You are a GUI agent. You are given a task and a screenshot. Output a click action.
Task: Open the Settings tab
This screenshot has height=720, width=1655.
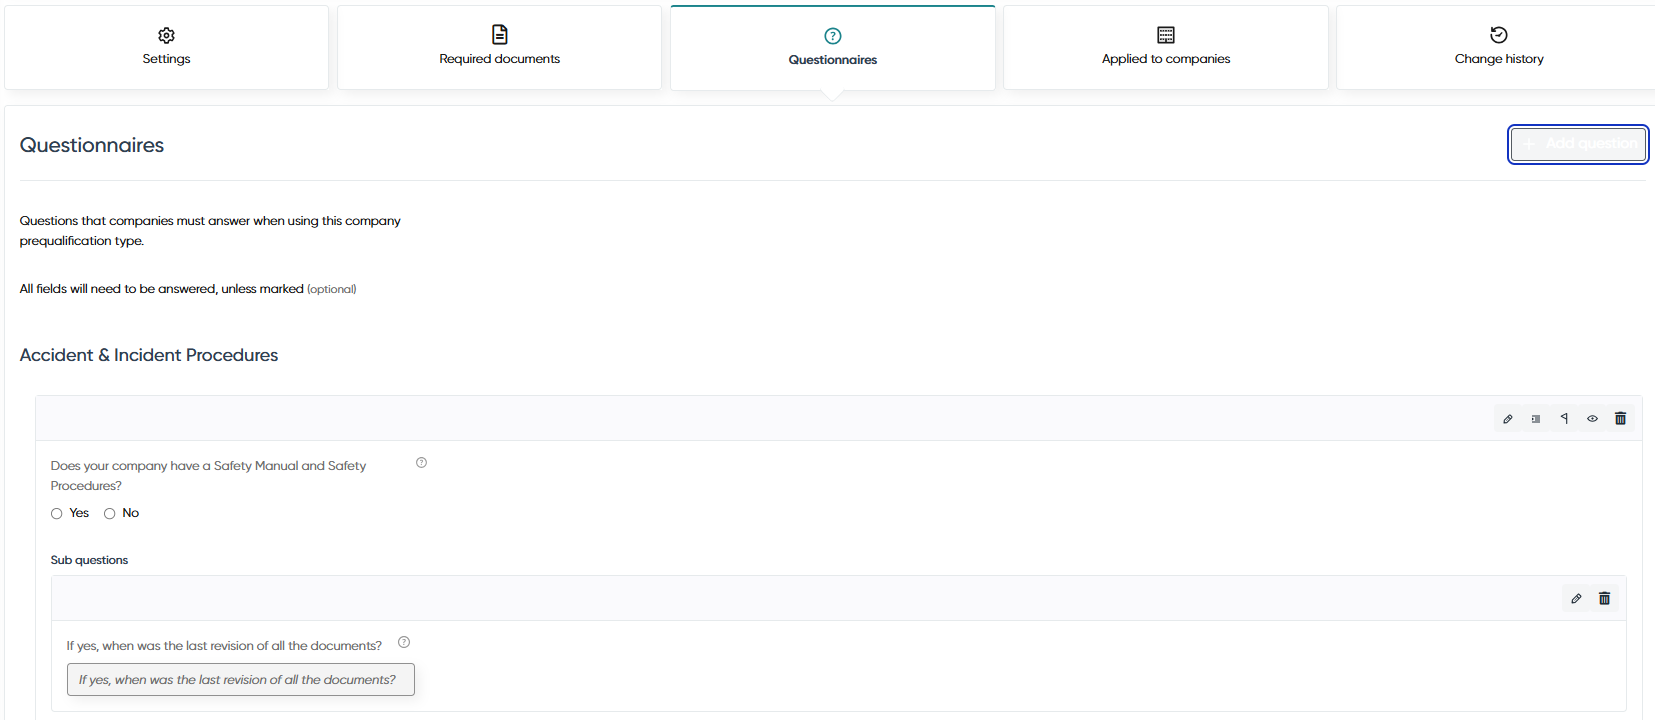166,48
